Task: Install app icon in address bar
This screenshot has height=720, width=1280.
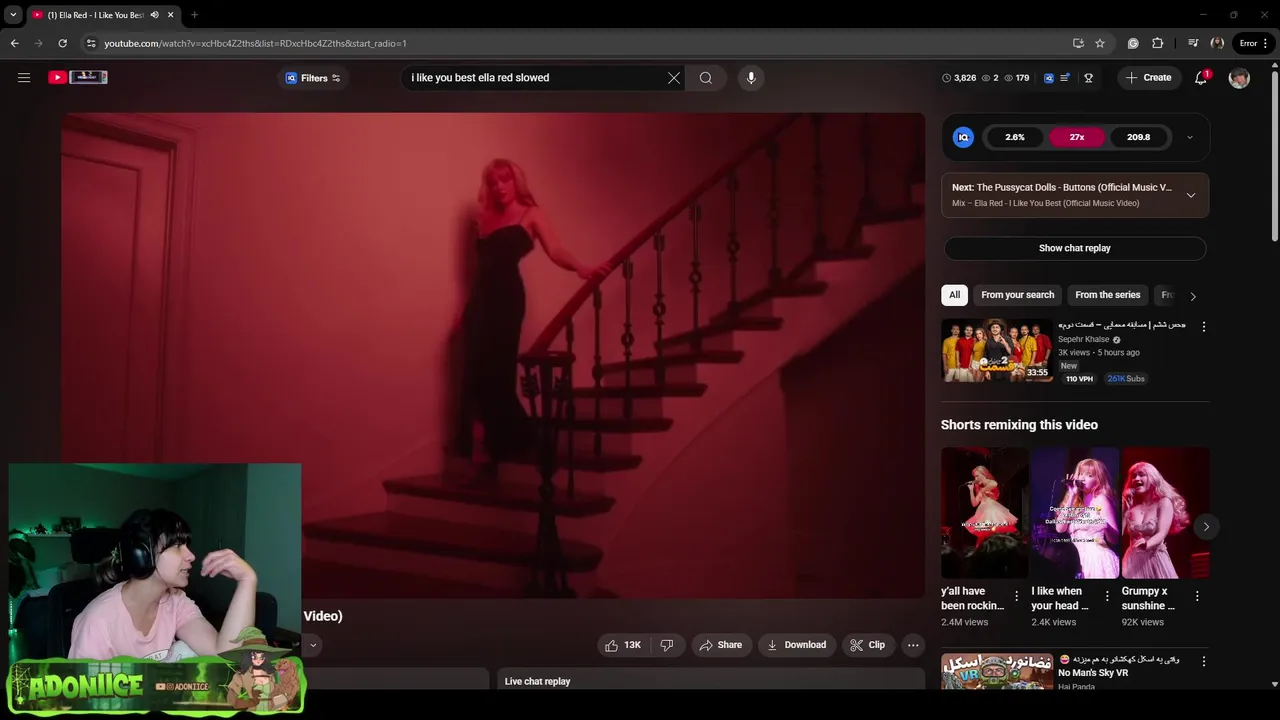Action: click(1078, 43)
